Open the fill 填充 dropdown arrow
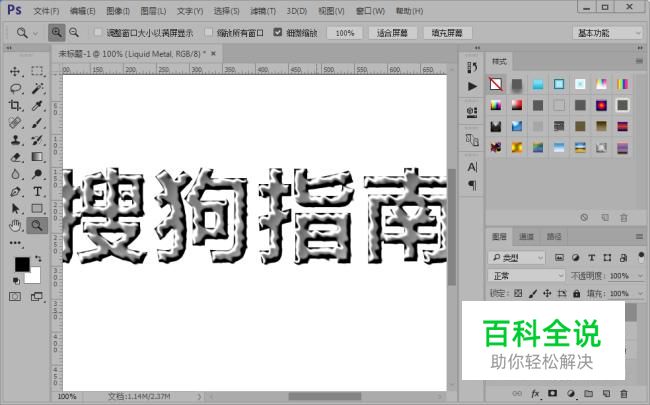The width and height of the screenshot is (650, 405). click(x=640, y=293)
